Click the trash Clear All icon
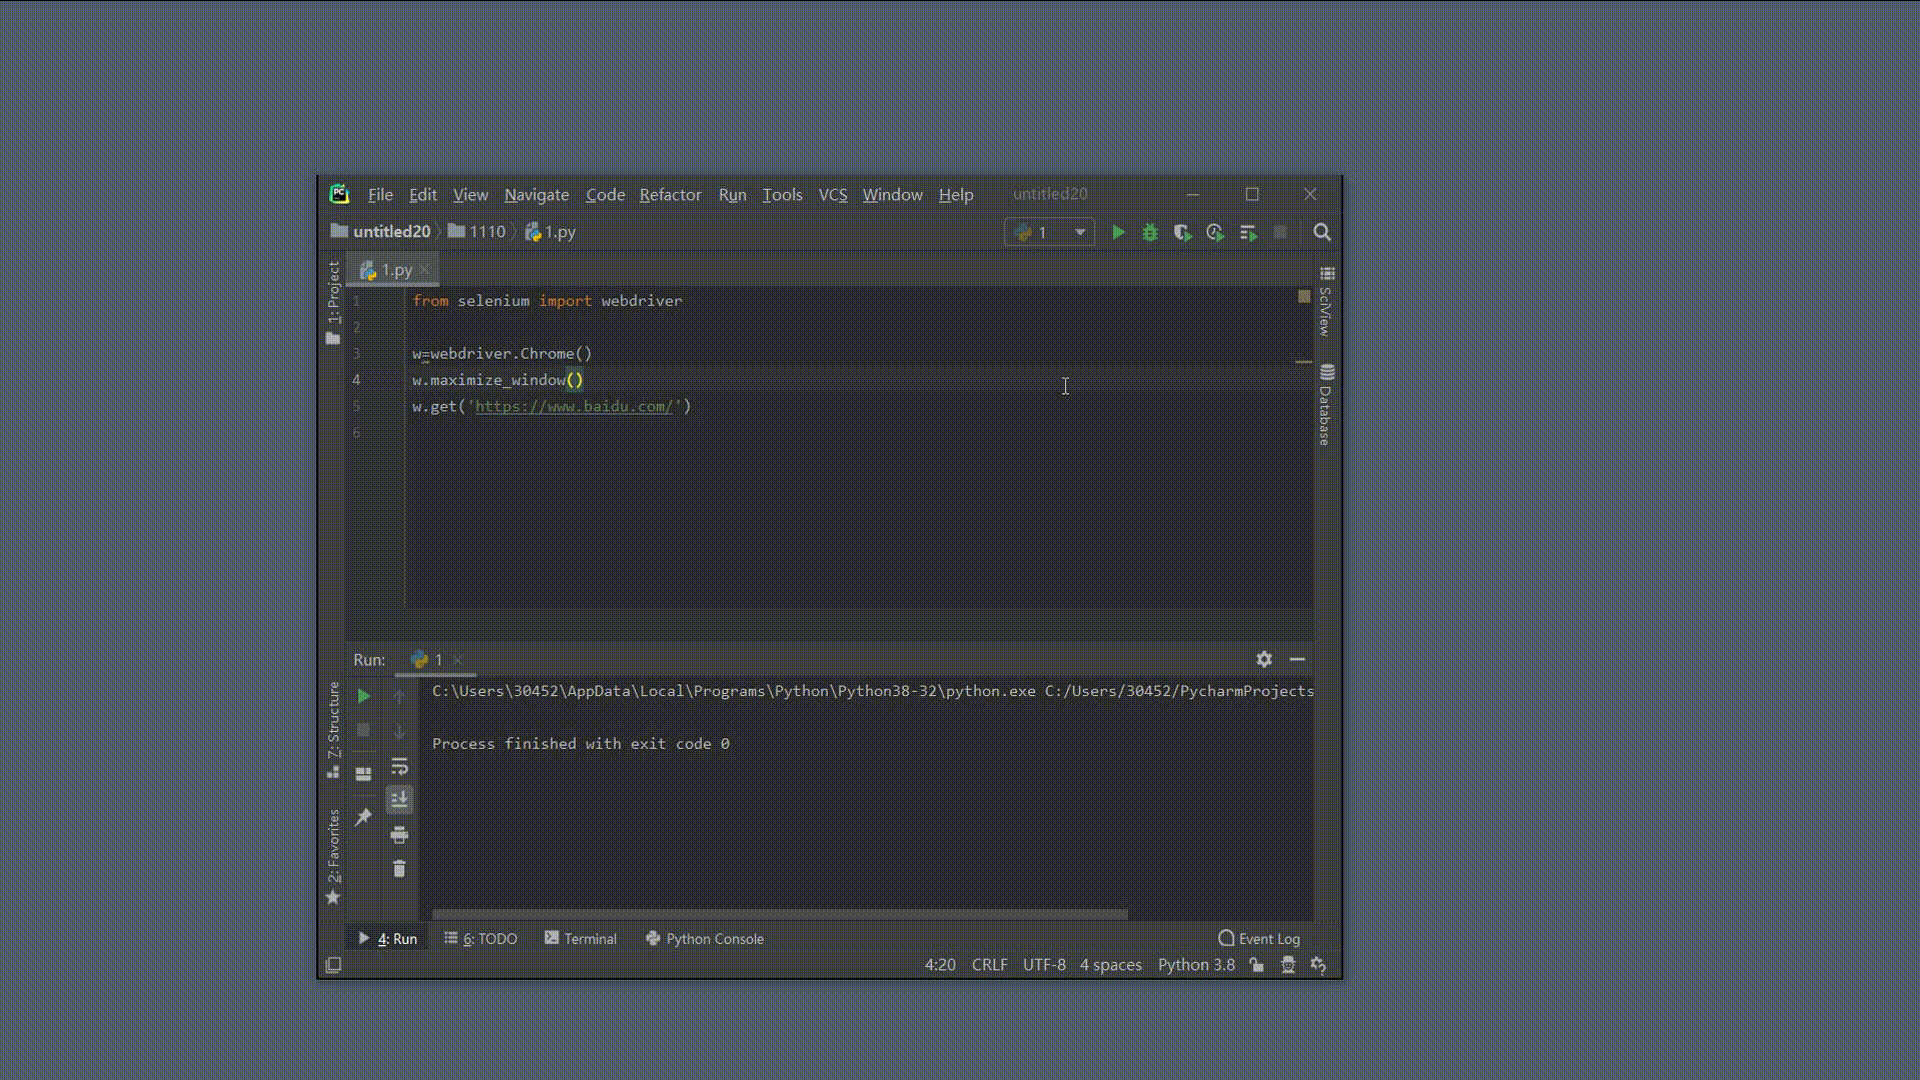The height and width of the screenshot is (1080, 1920). [x=399, y=869]
